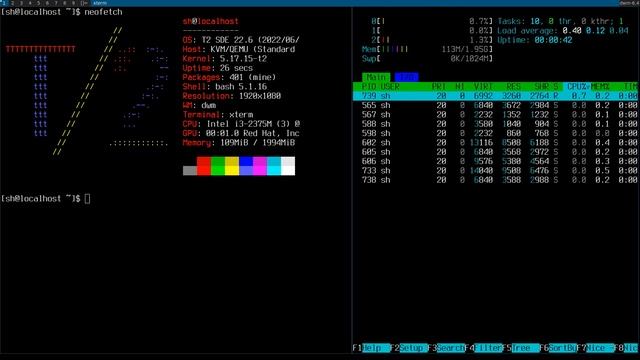640x360 pixels.
Task: Click the dark blue block in upper palette row
Action: (246, 161)
